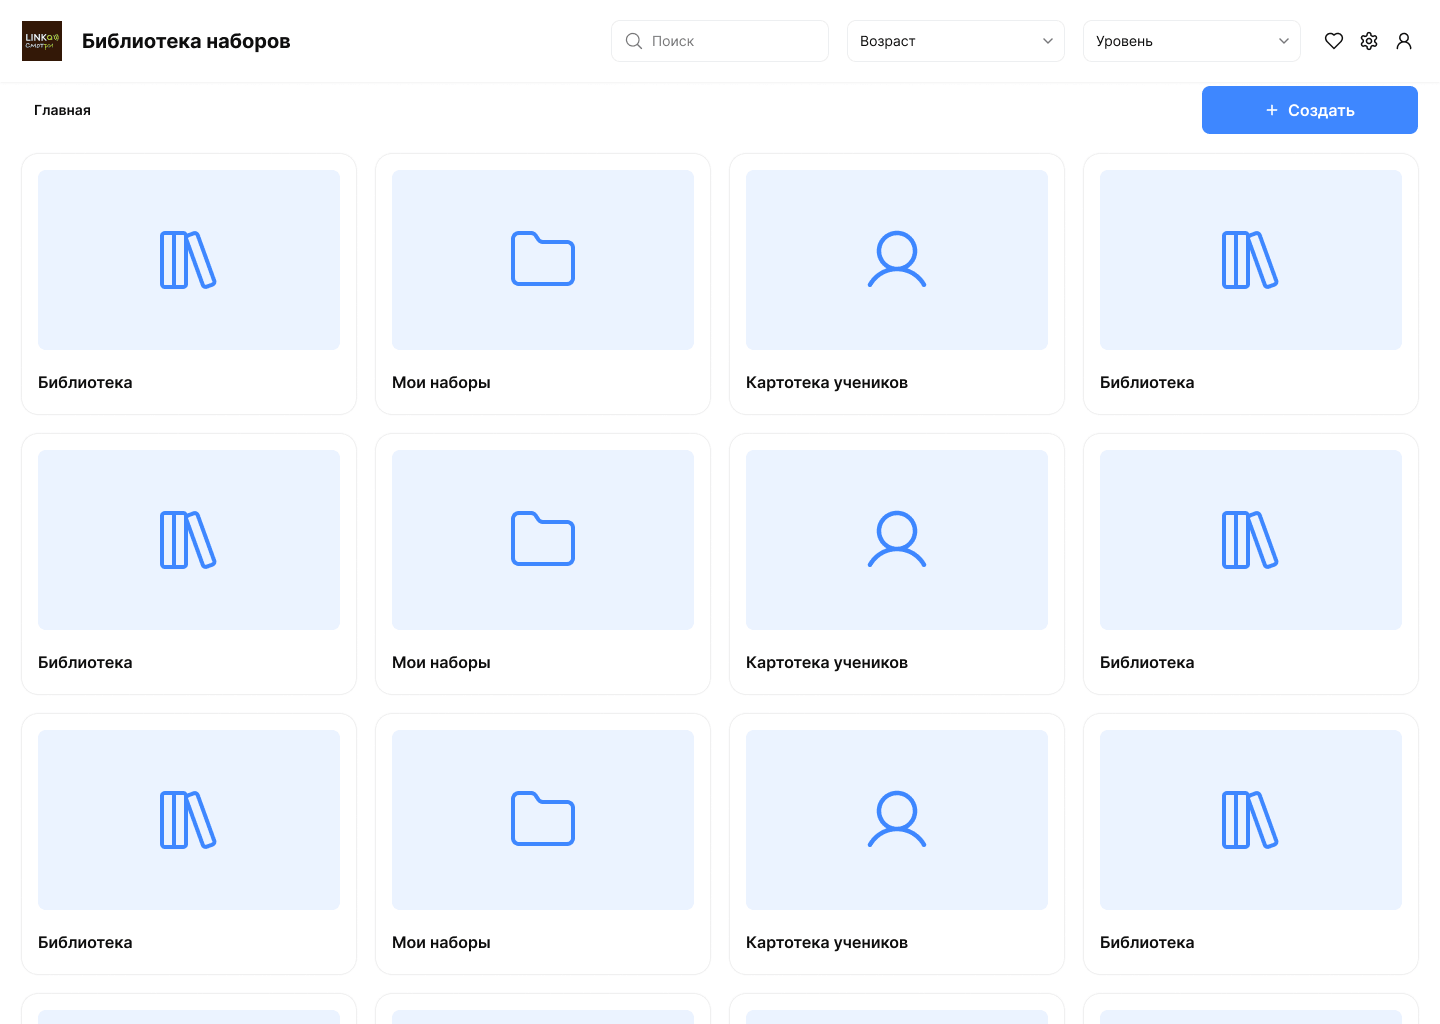This screenshot has height=1024, width=1440.
Task: Click the Картотека учеников label in the top row
Action: click(827, 382)
